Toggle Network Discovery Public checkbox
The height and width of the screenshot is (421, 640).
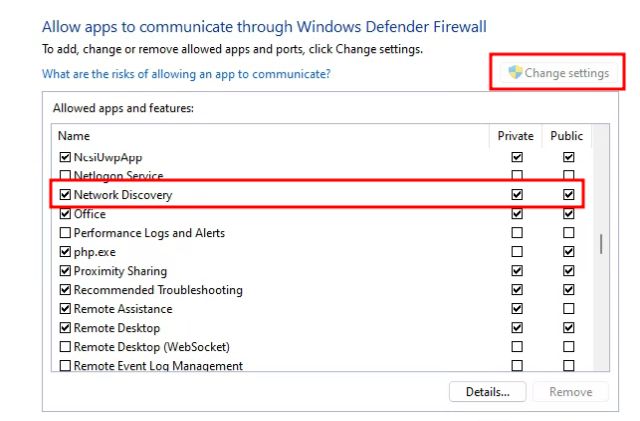point(569,195)
